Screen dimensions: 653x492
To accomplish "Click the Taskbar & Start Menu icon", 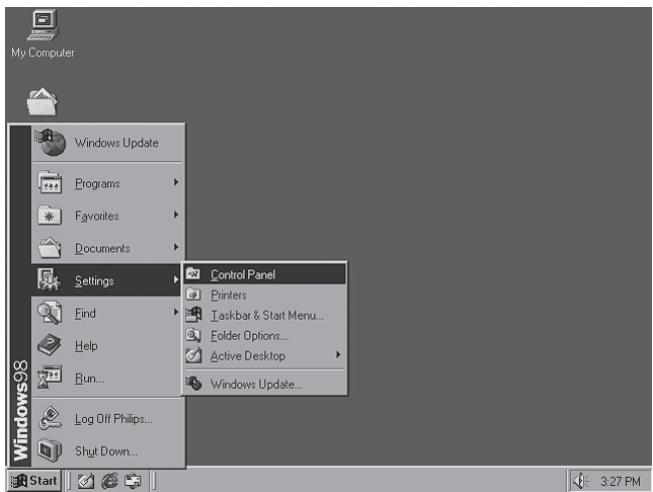I will coord(194,315).
